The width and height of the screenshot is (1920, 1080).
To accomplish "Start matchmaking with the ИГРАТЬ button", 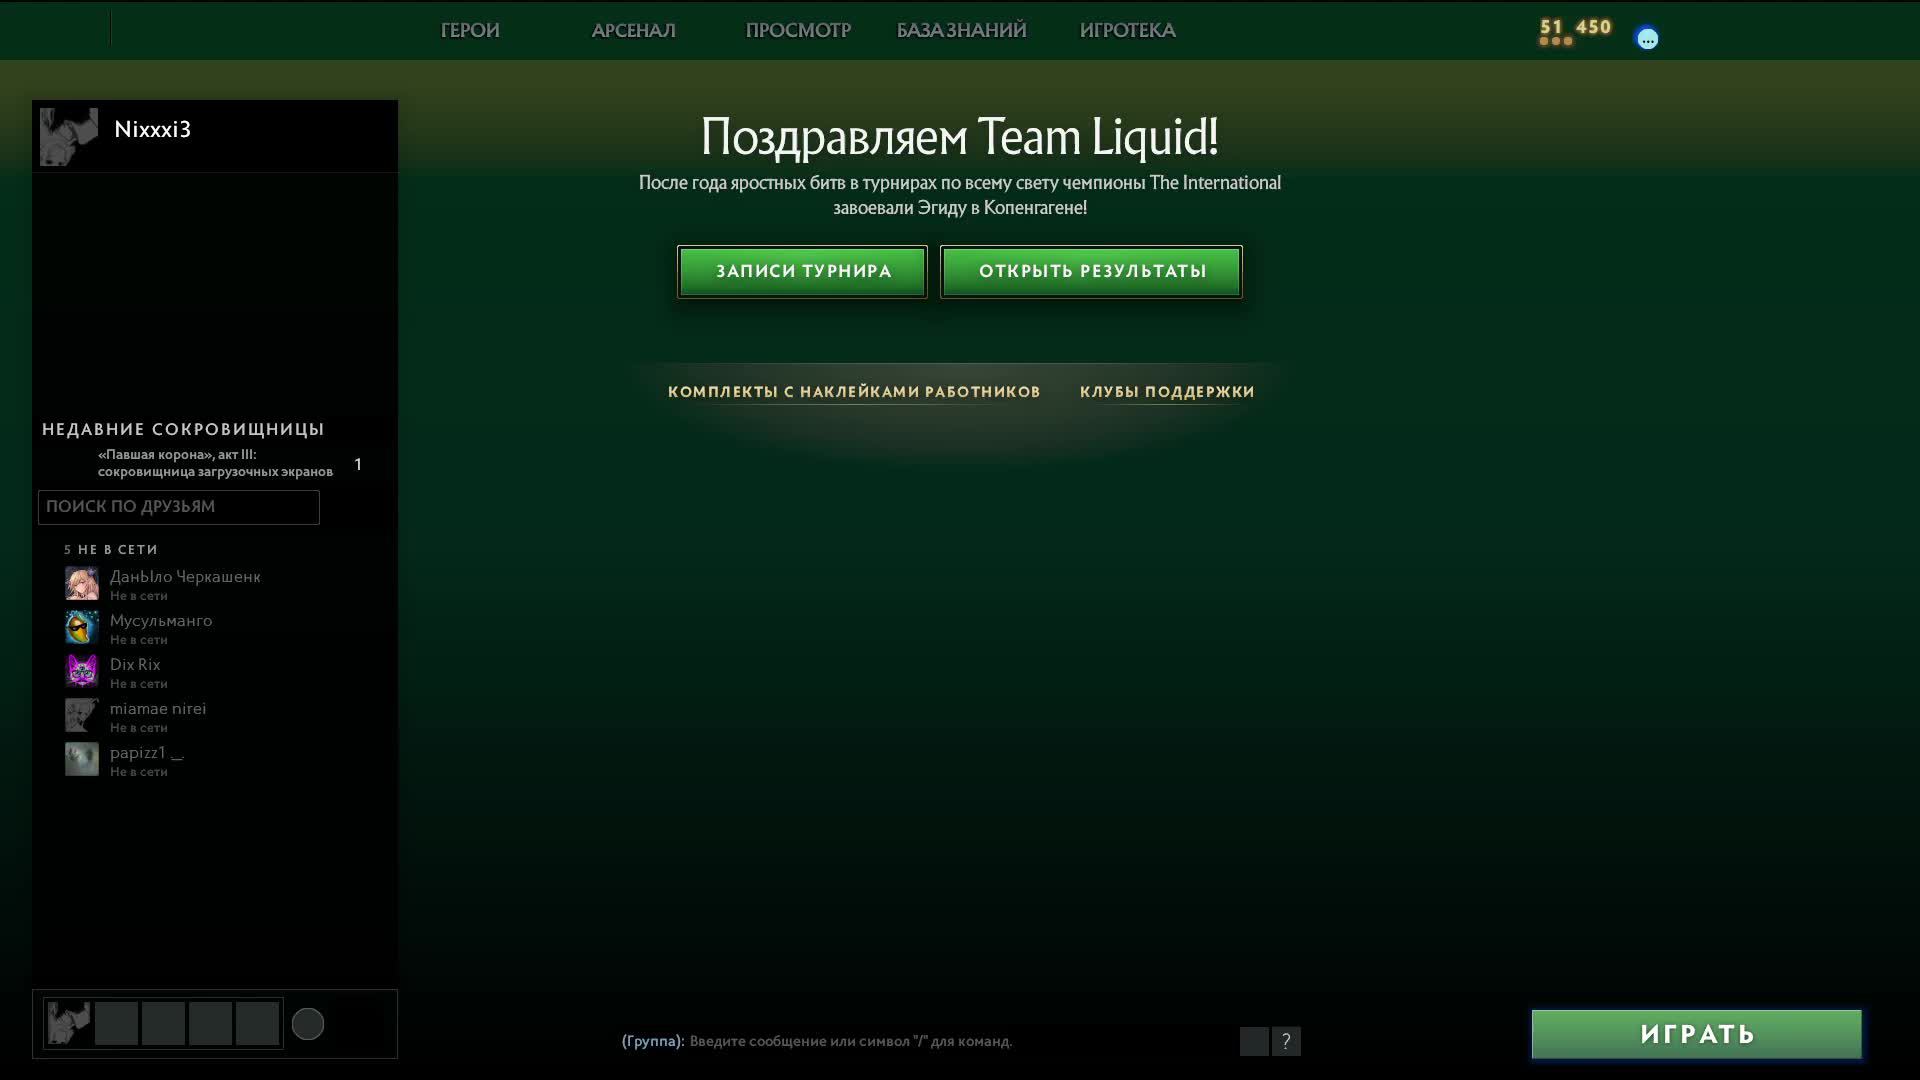I will click(1696, 1034).
